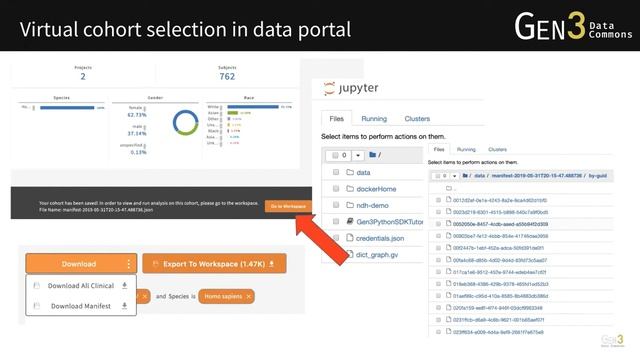Choose Download All Clinical from the menu
The height and width of the screenshot is (360, 640).
(x=81, y=286)
